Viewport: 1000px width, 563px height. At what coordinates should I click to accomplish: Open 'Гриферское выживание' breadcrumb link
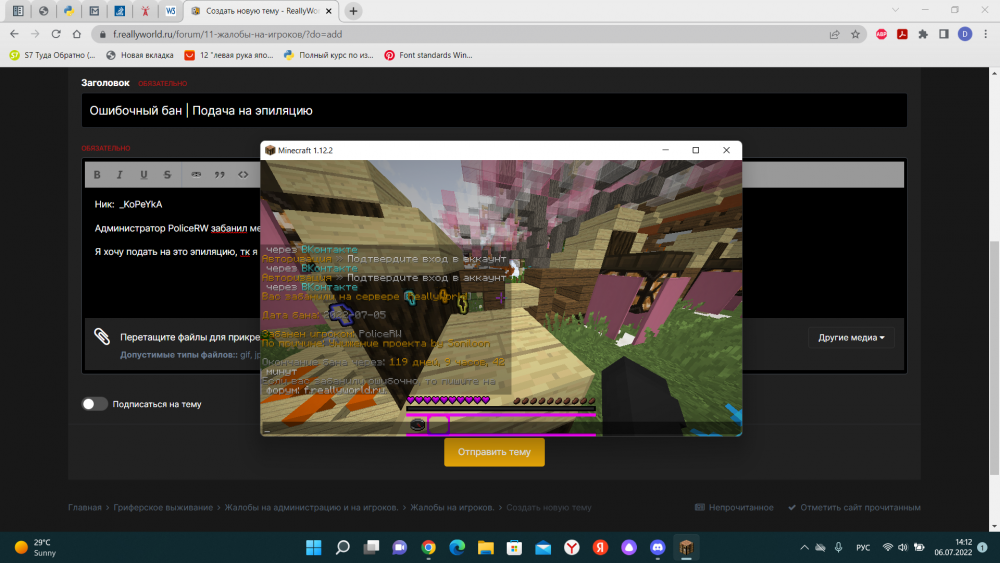[163, 508]
